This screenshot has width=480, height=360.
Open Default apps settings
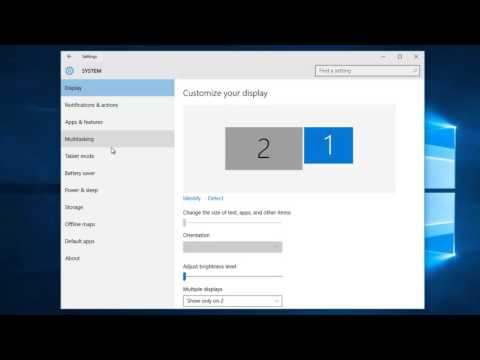117,241
